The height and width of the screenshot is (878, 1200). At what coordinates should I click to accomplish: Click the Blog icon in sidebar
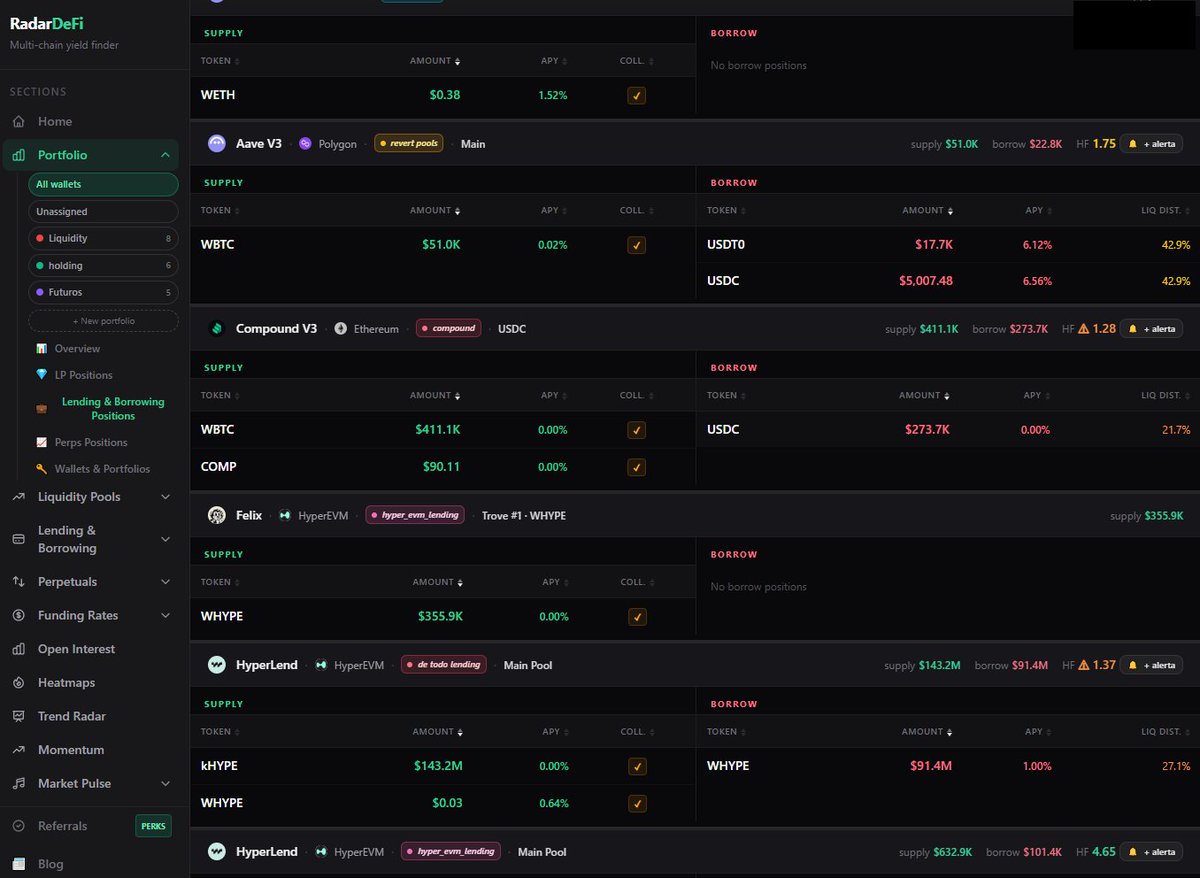pos(18,864)
